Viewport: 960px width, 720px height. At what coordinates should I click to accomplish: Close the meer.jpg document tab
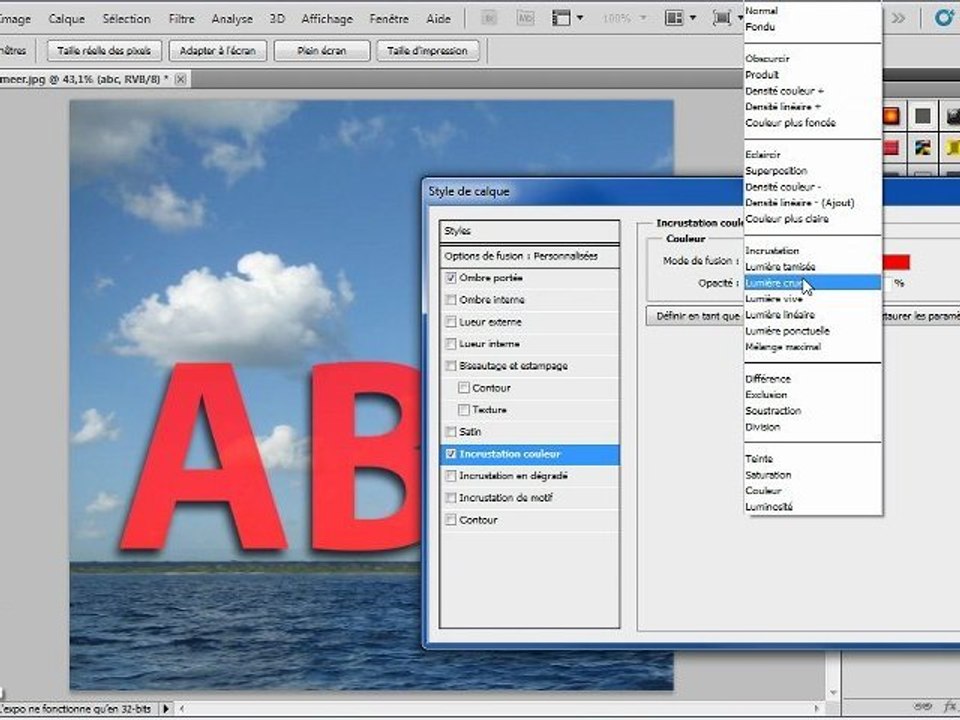coord(181,79)
